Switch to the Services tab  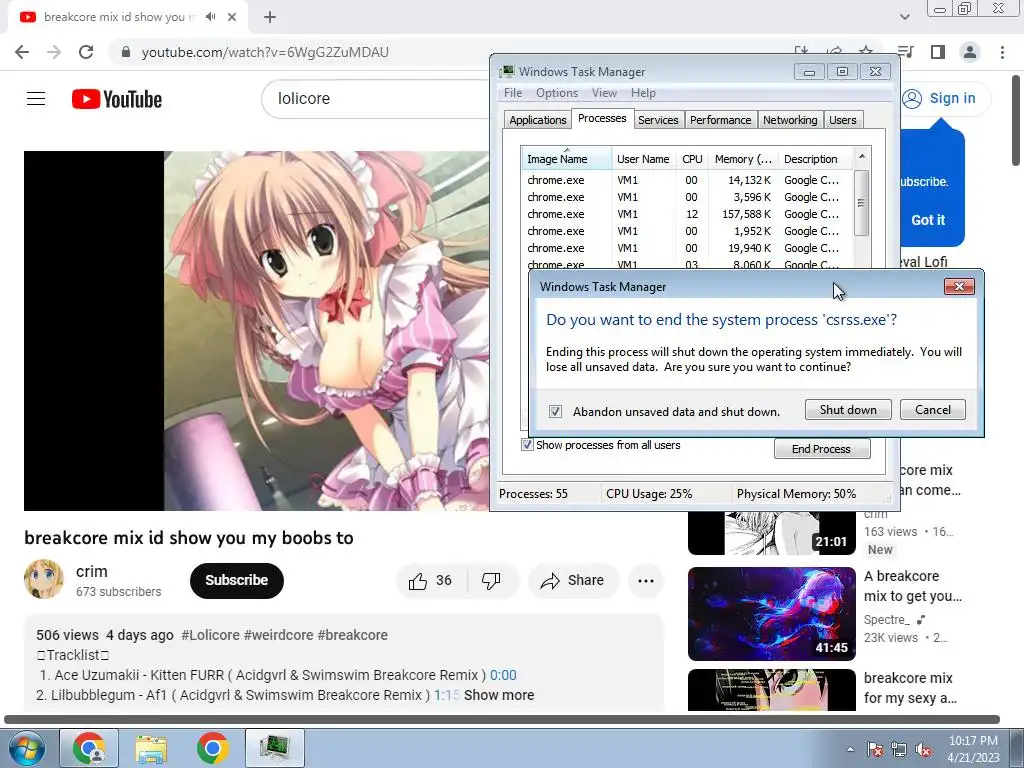coord(658,120)
